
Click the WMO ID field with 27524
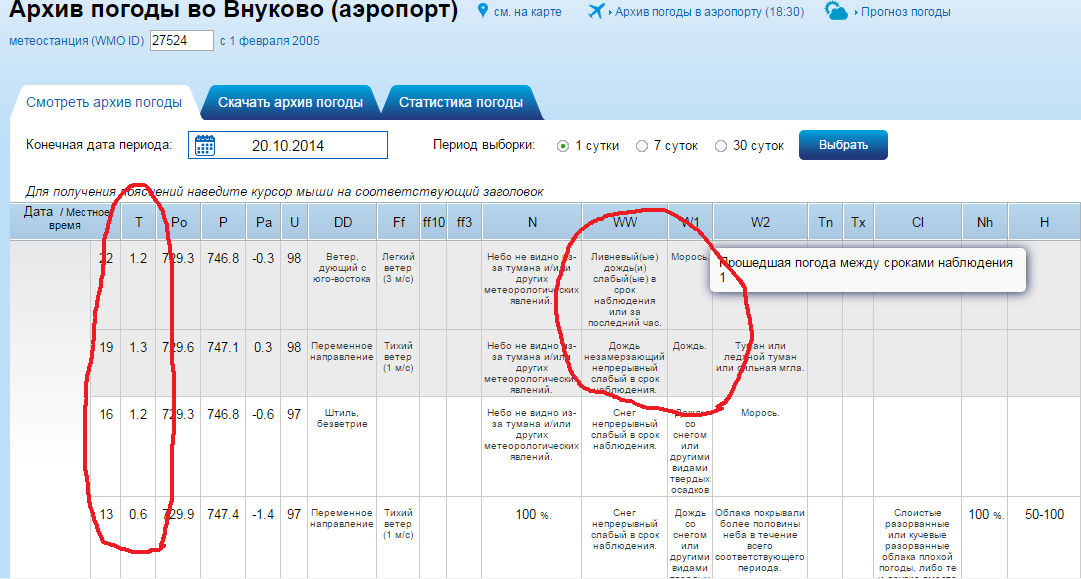pos(182,41)
